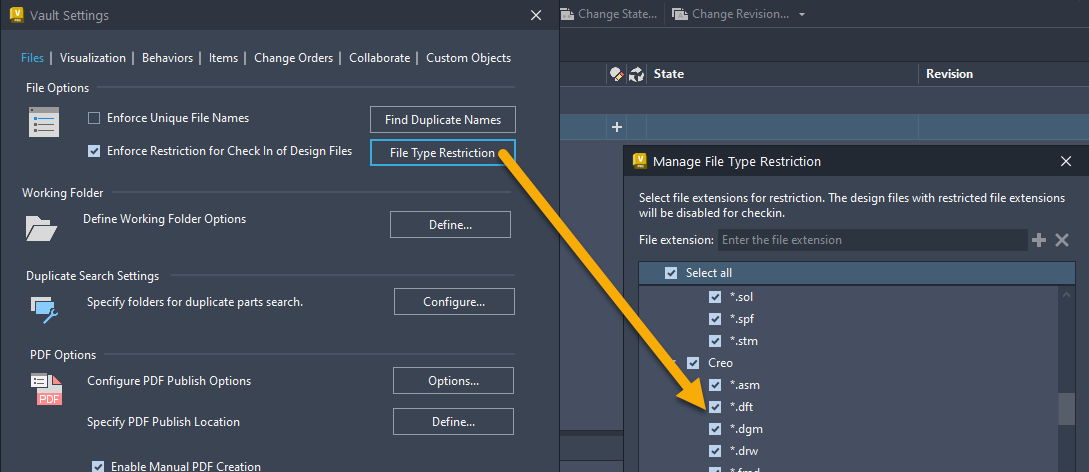Switch to the Behaviors tab

167,58
